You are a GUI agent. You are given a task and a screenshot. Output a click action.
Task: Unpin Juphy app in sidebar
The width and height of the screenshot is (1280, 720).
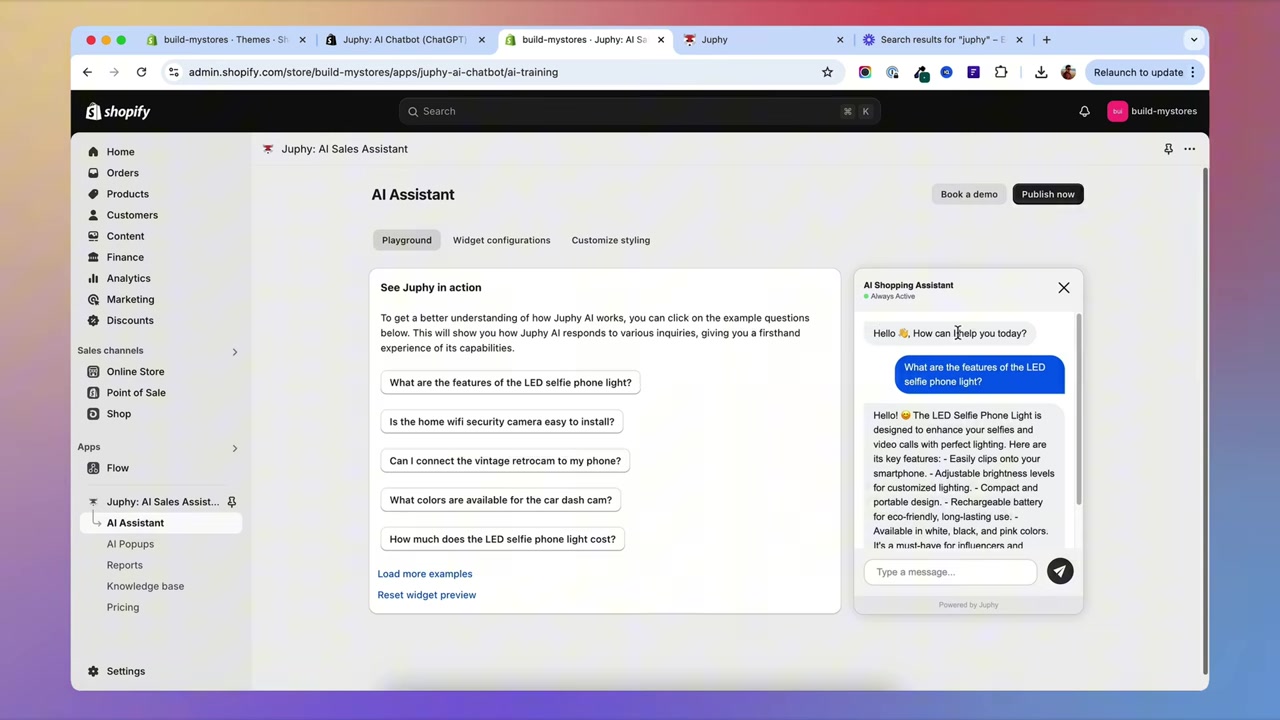pyautogui.click(x=231, y=502)
